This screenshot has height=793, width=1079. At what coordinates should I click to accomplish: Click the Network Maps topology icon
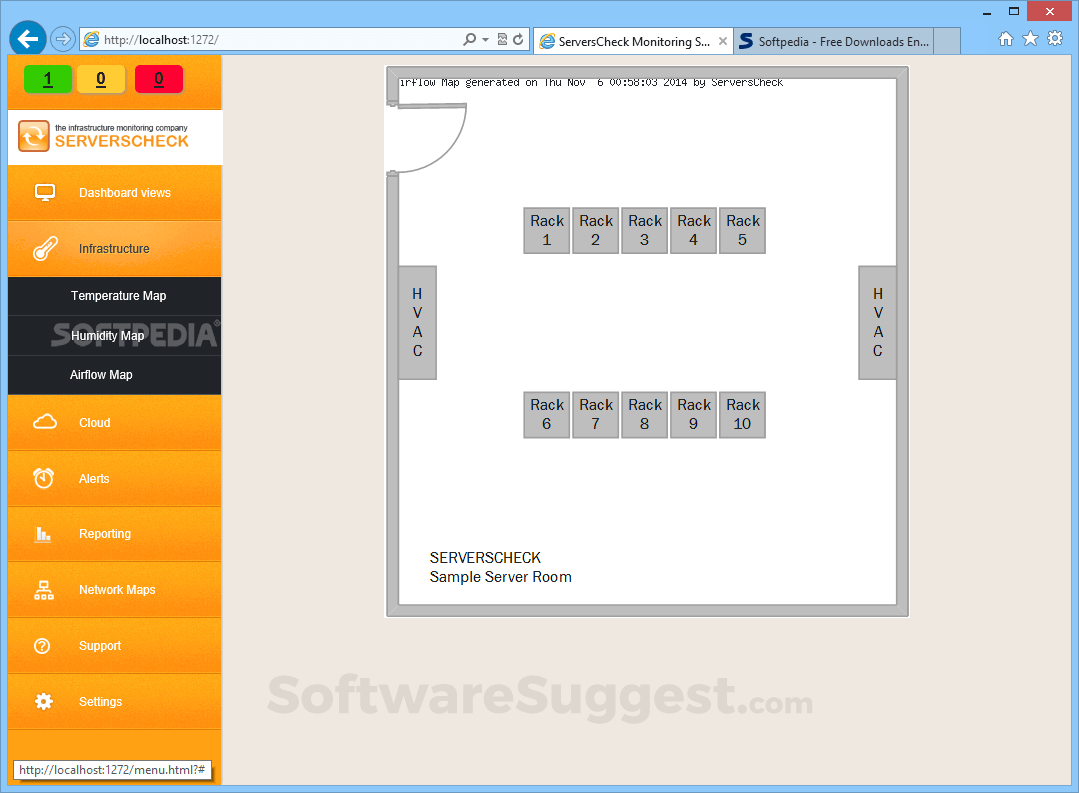click(44, 590)
